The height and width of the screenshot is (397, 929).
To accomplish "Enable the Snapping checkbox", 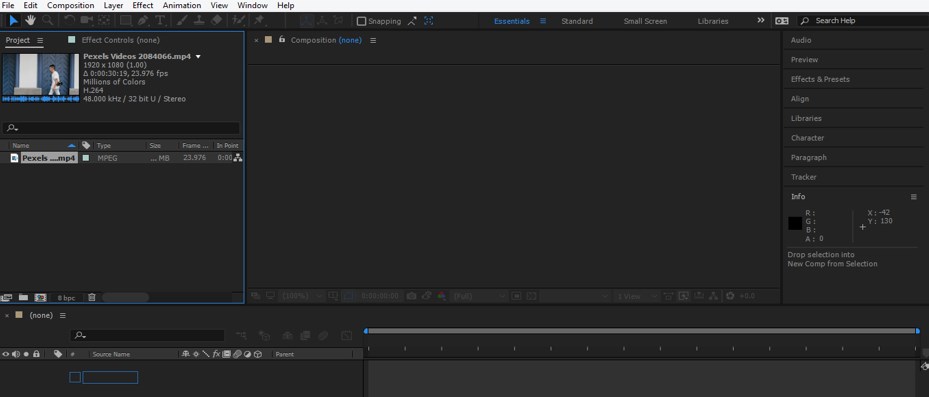I will pos(361,21).
